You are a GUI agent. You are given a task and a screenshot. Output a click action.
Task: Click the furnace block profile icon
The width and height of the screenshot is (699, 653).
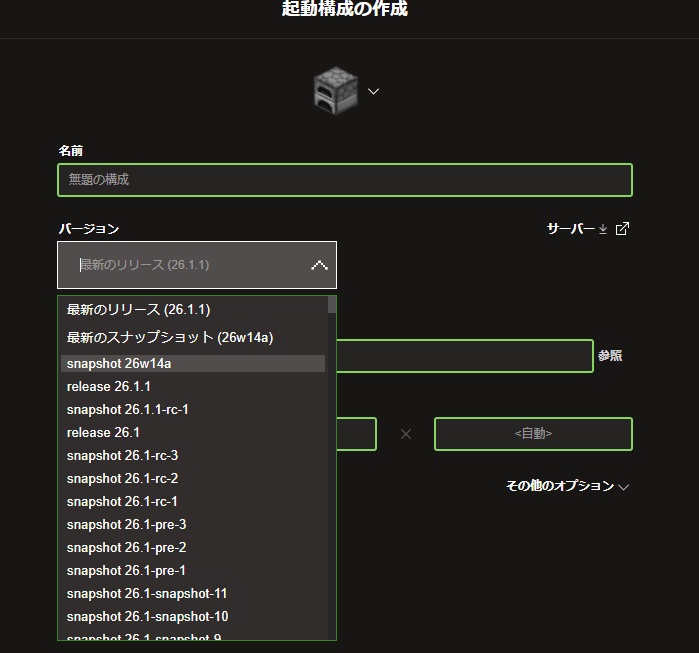click(x=335, y=91)
